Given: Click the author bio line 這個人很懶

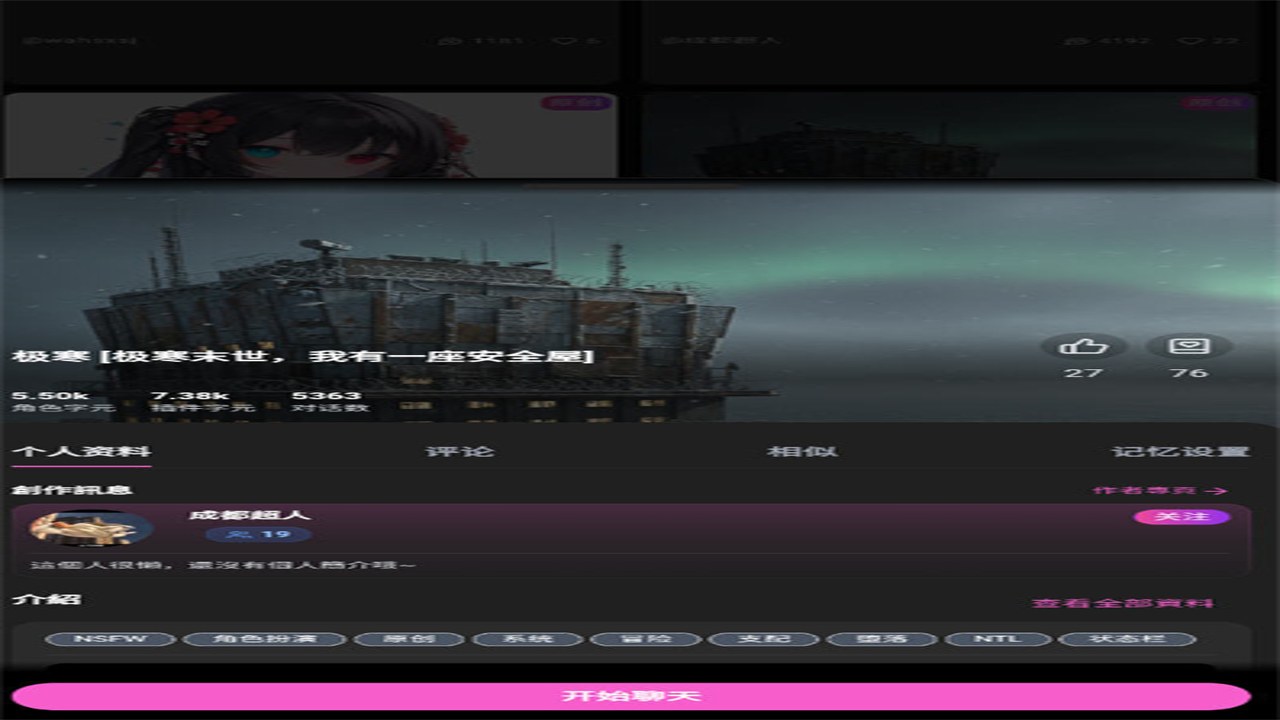Looking at the screenshot, I should 223,566.
